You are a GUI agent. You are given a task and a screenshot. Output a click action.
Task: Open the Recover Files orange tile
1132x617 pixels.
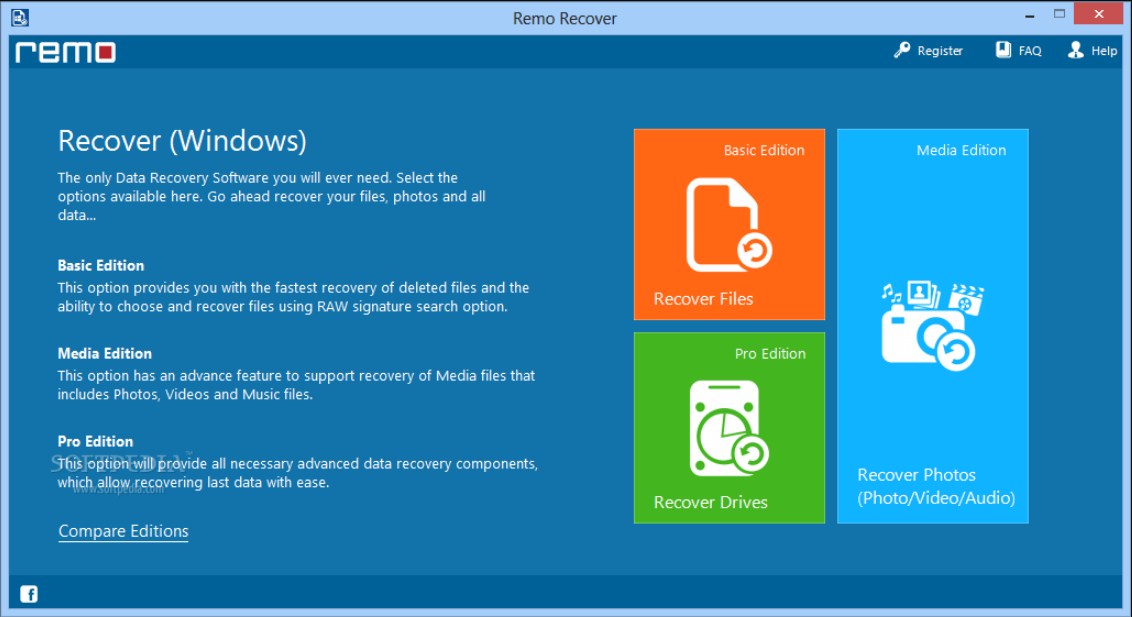click(729, 224)
